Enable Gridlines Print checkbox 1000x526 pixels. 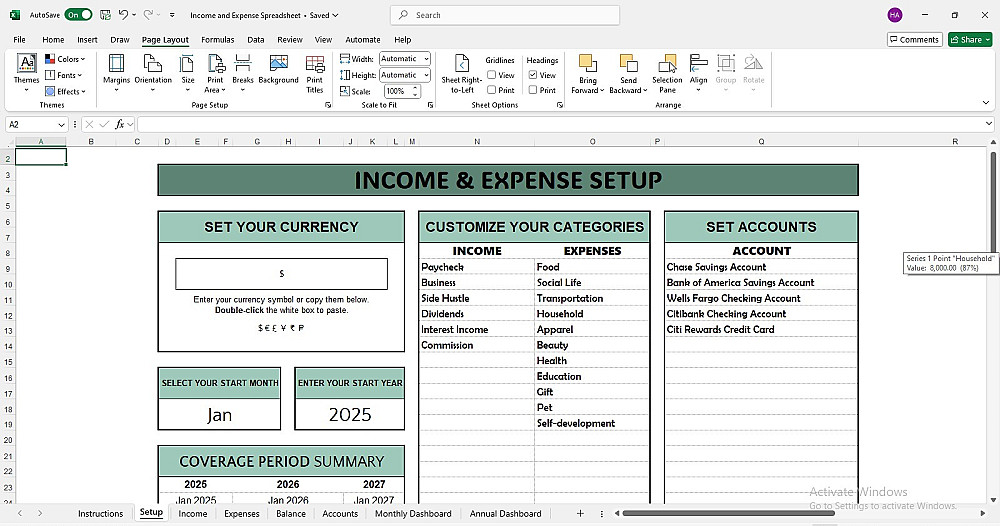click(x=492, y=90)
